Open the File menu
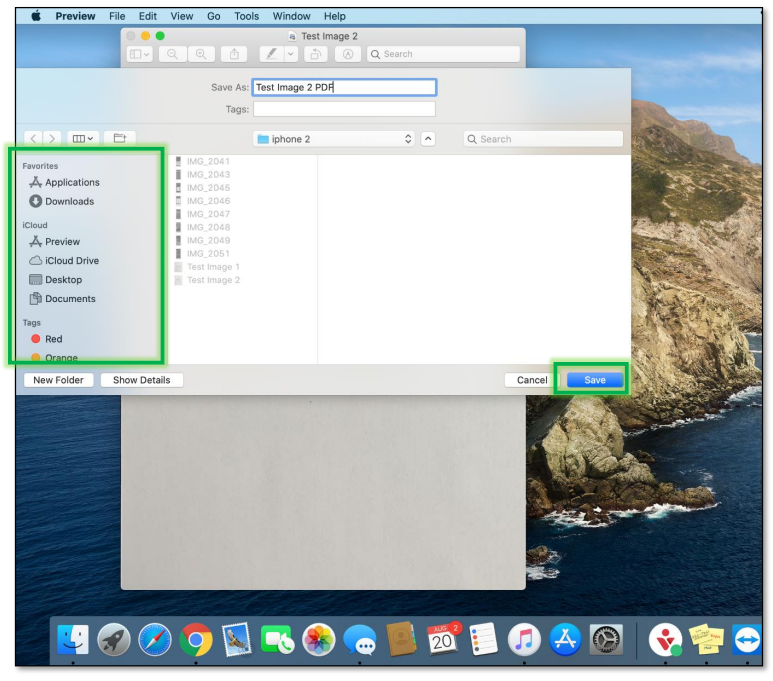The height and width of the screenshot is (681, 773). (116, 16)
